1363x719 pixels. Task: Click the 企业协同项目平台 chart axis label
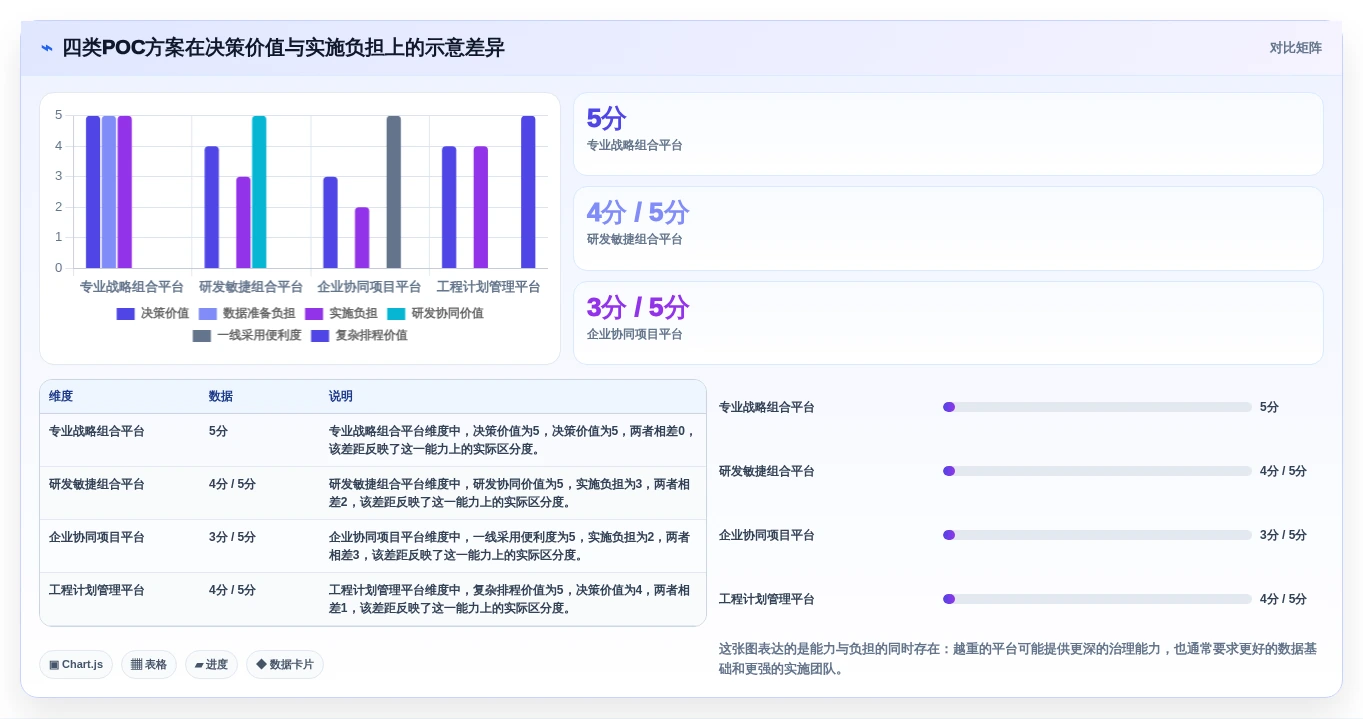click(x=370, y=287)
